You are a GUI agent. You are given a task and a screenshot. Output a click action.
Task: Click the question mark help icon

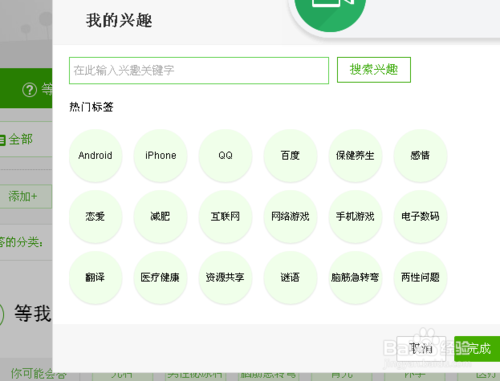[29, 90]
